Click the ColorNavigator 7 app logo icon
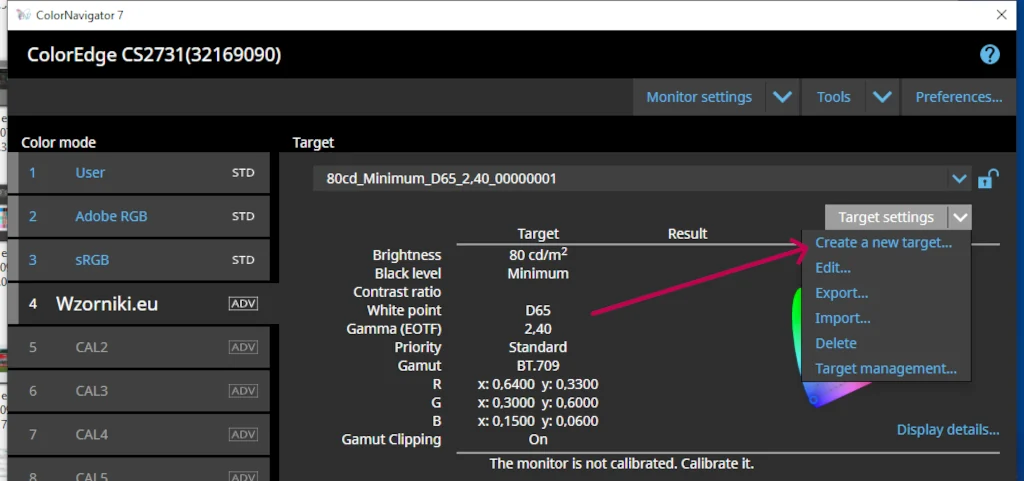 pyautogui.click(x=24, y=15)
